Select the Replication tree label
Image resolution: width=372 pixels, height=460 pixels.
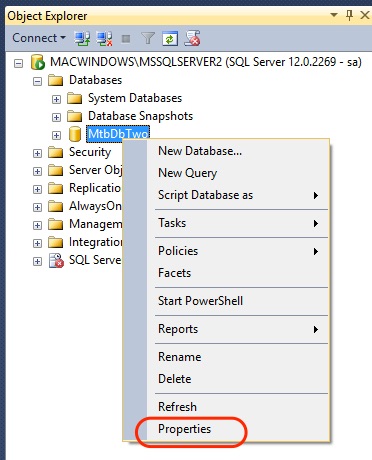tap(95, 188)
